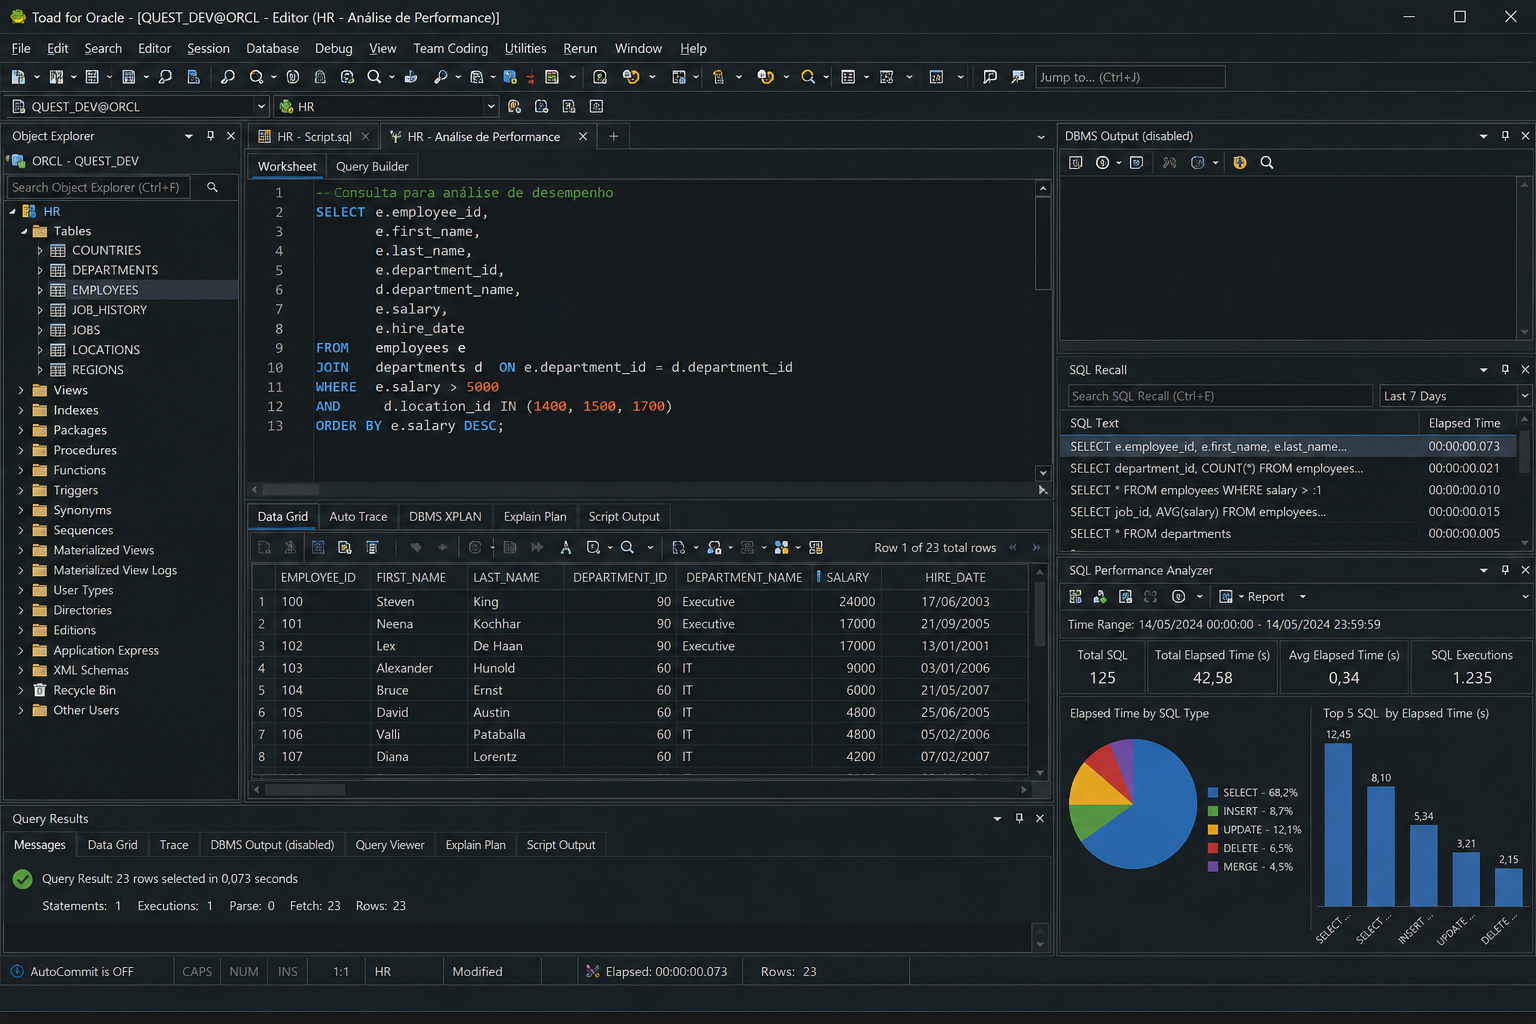This screenshot has height=1024, width=1536.
Task: Open the QUEST_DEV@ORCL connection dropdown
Action: [261, 106]
